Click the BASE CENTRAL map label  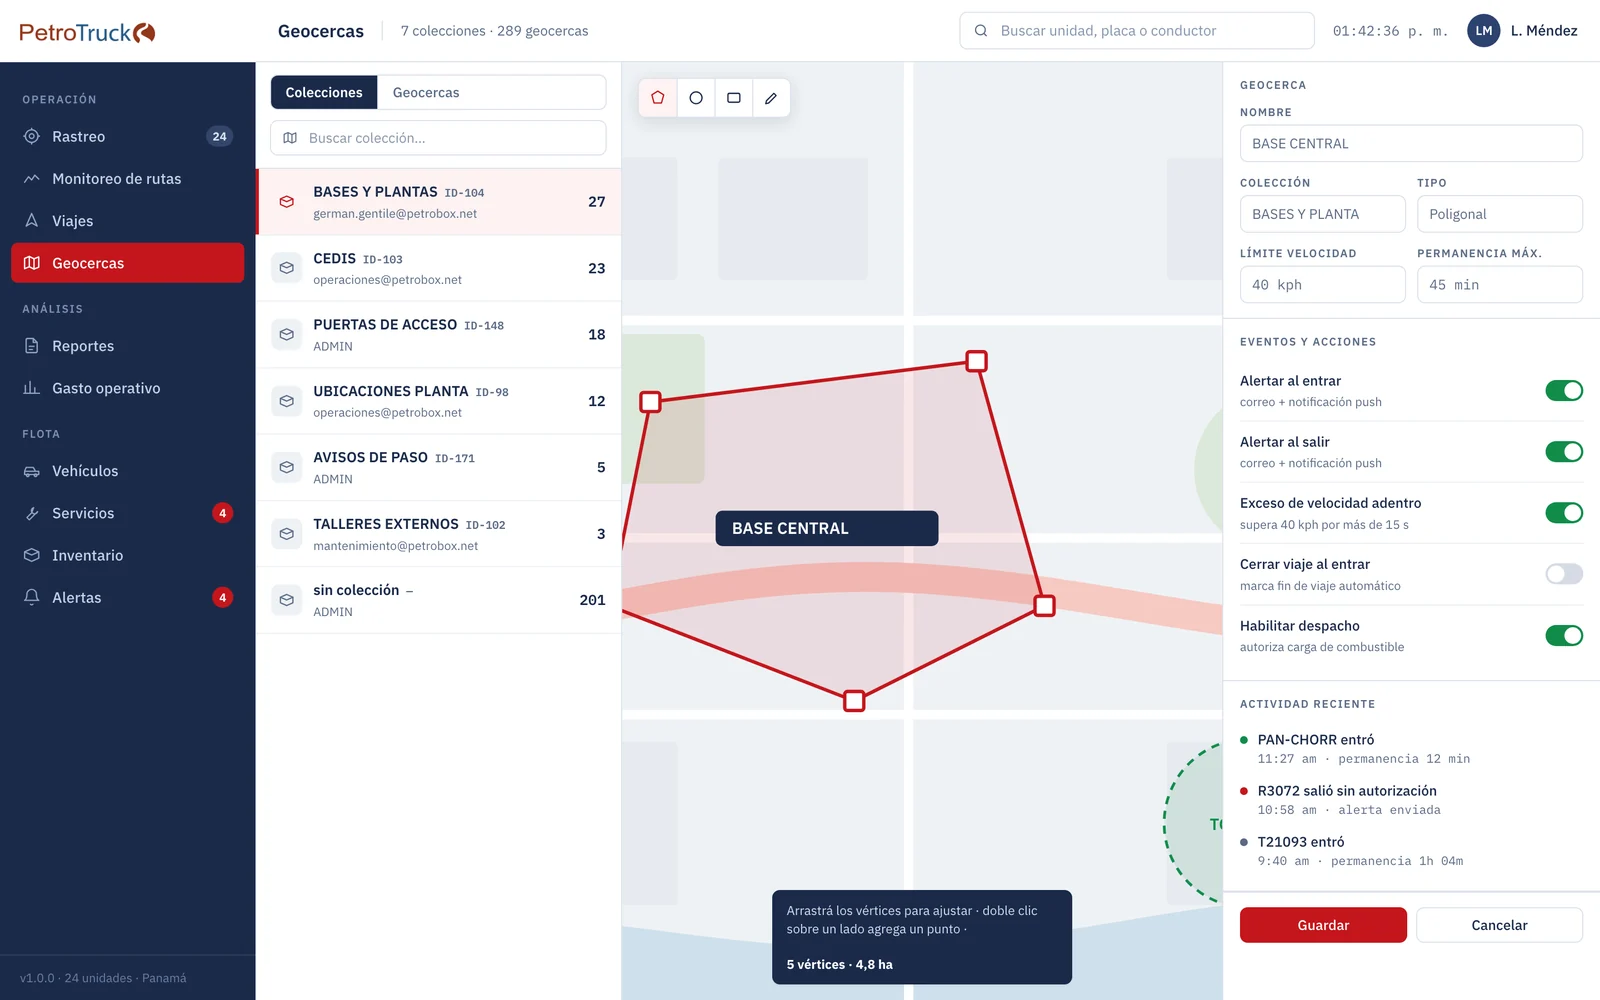(827, 528)
